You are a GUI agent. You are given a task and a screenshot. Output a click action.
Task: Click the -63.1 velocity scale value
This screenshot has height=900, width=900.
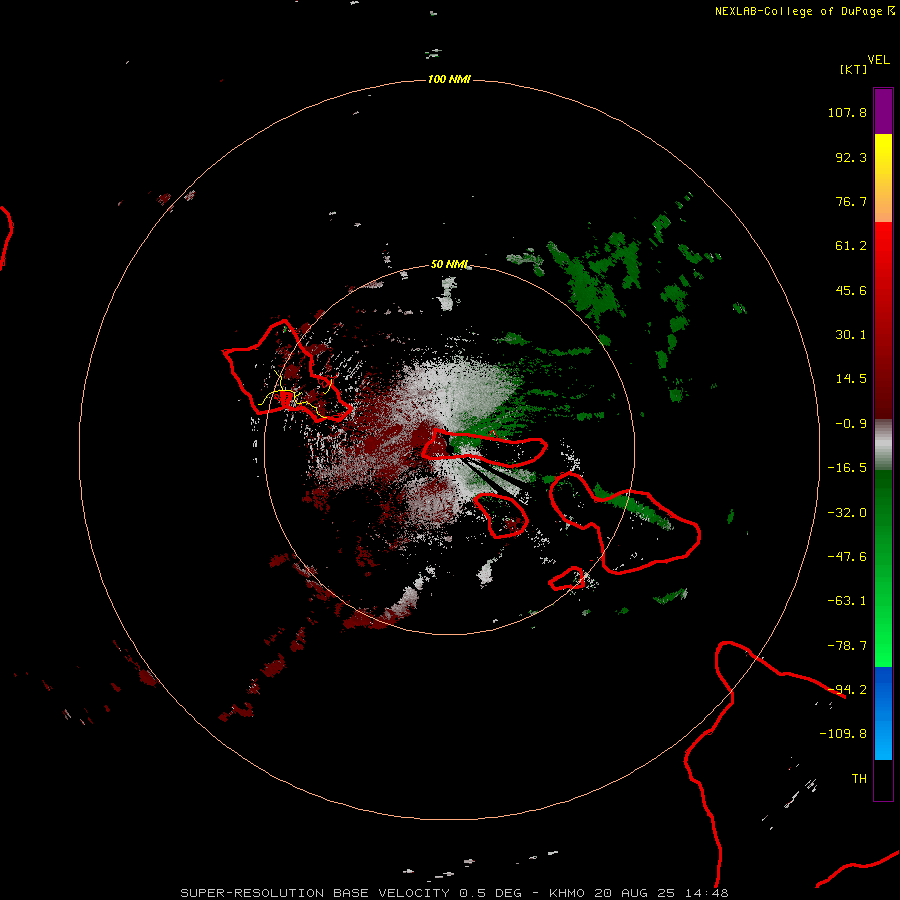click(847, 601)
